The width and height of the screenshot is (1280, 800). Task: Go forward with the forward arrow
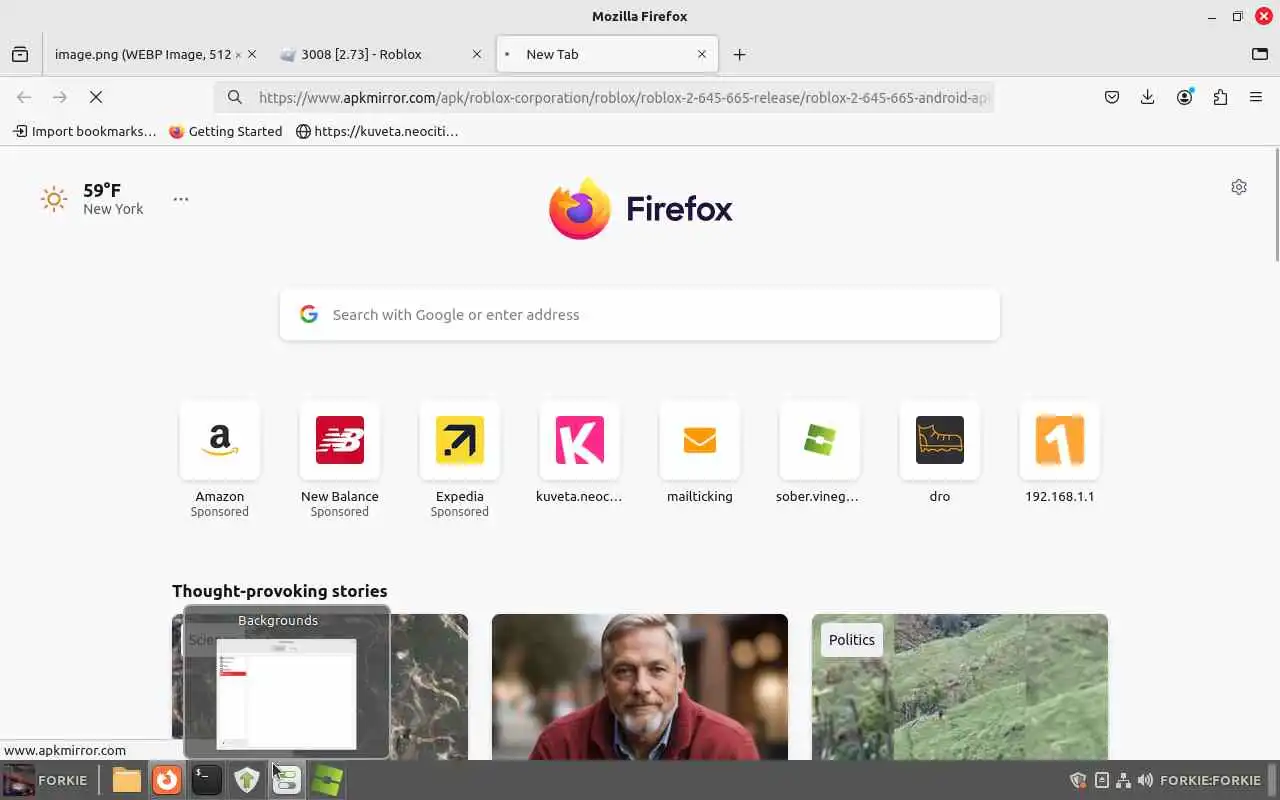60,97
